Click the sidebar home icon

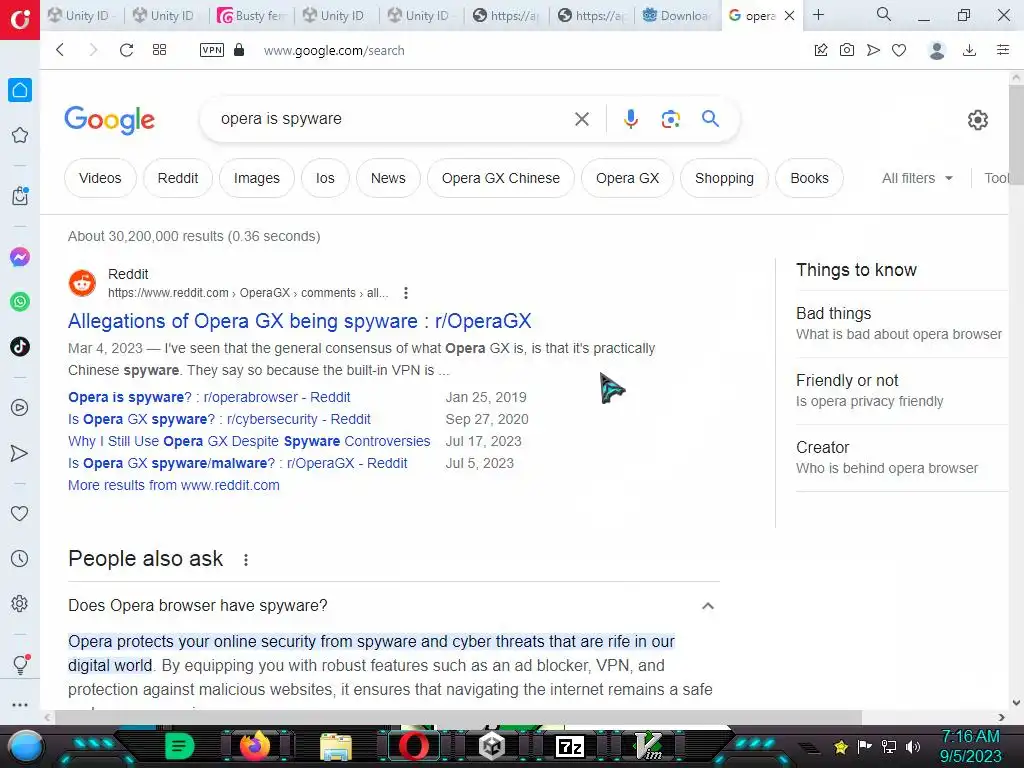20,90
